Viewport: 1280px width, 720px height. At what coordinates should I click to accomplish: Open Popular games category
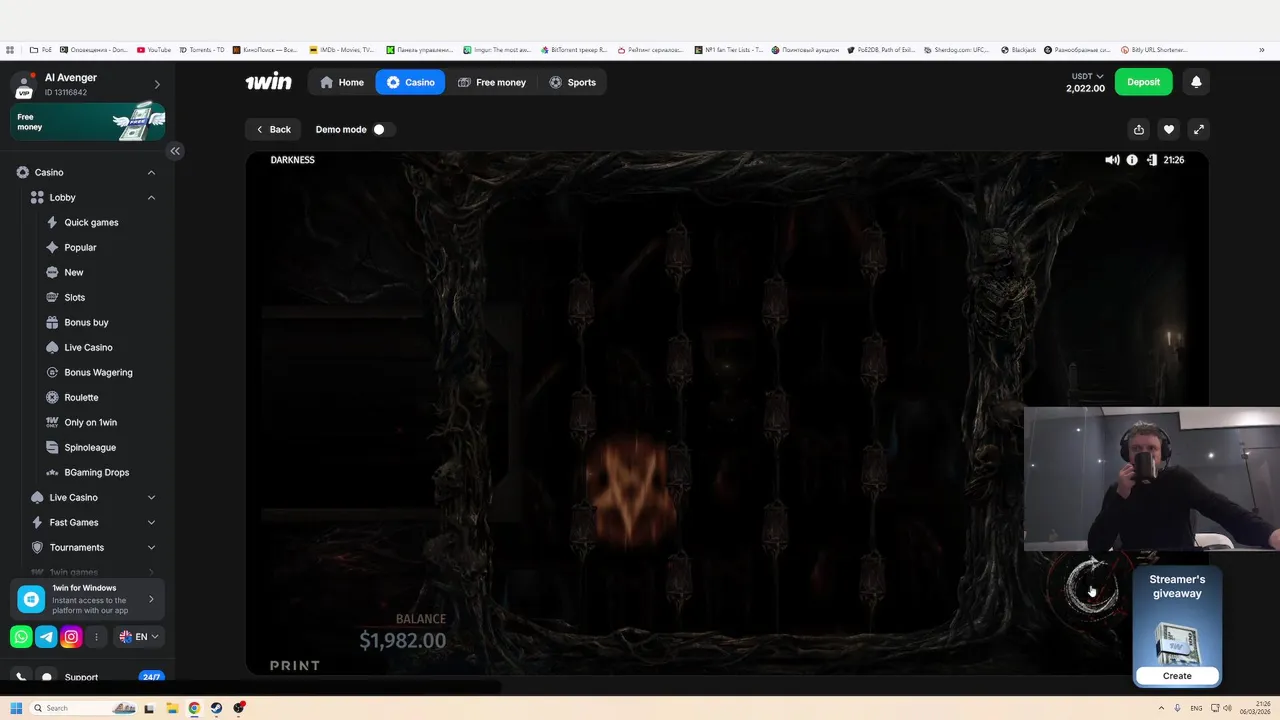80,247
